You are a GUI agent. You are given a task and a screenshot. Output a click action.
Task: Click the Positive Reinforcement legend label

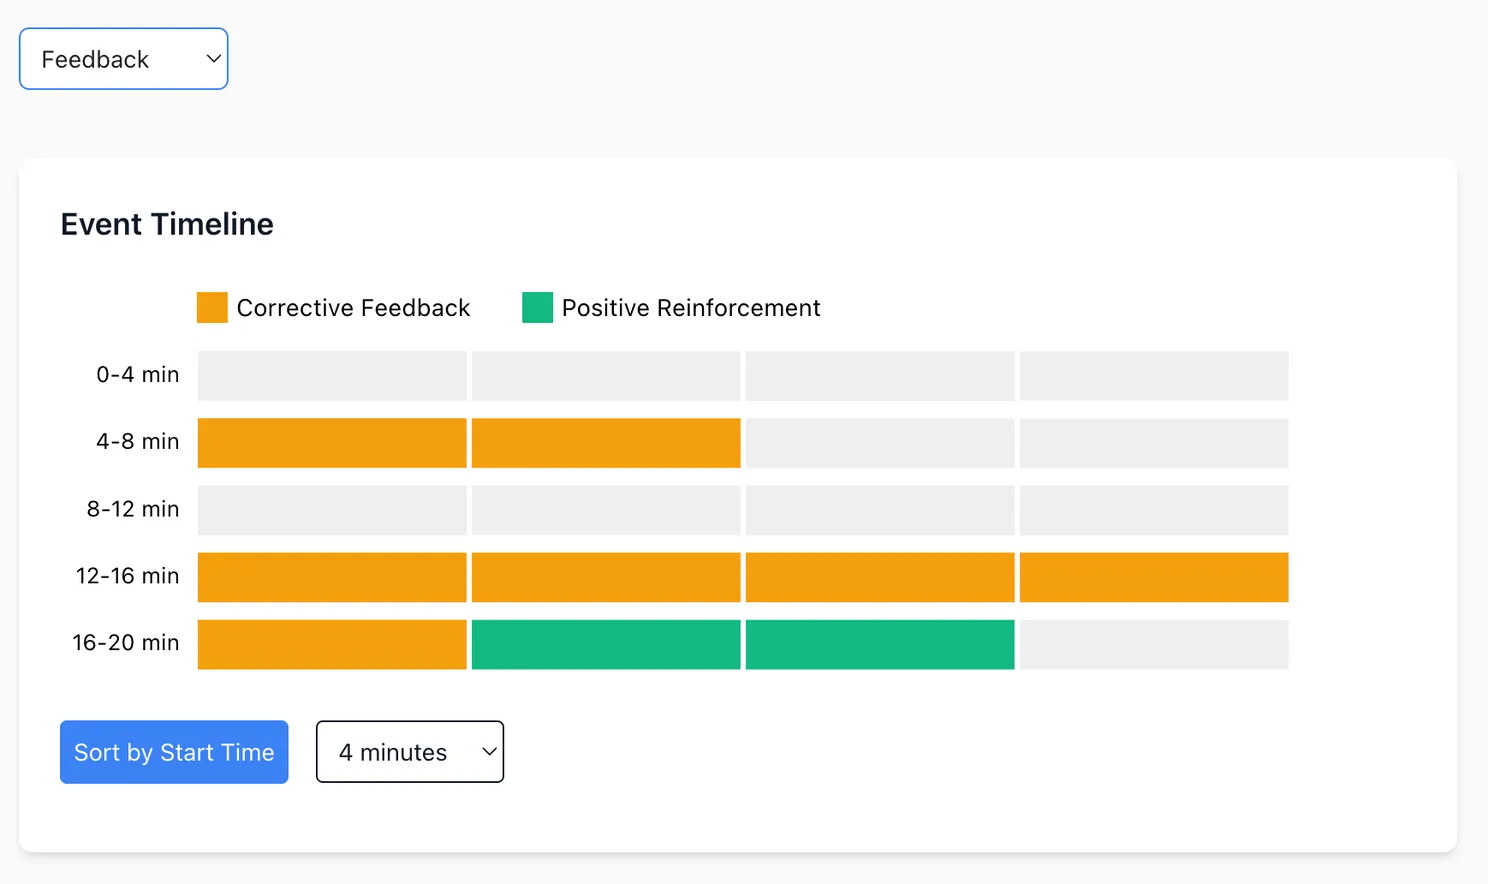pyautogui.click(x=691, y=308)
